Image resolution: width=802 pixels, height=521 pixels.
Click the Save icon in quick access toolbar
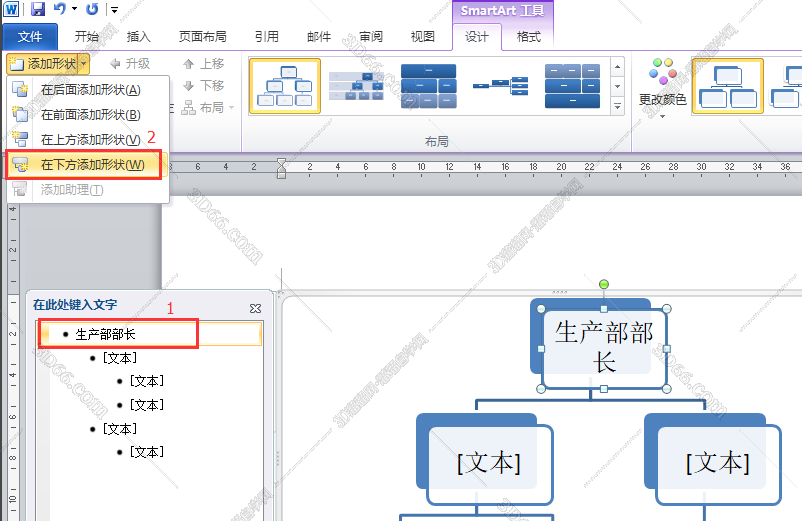[38, 10]
